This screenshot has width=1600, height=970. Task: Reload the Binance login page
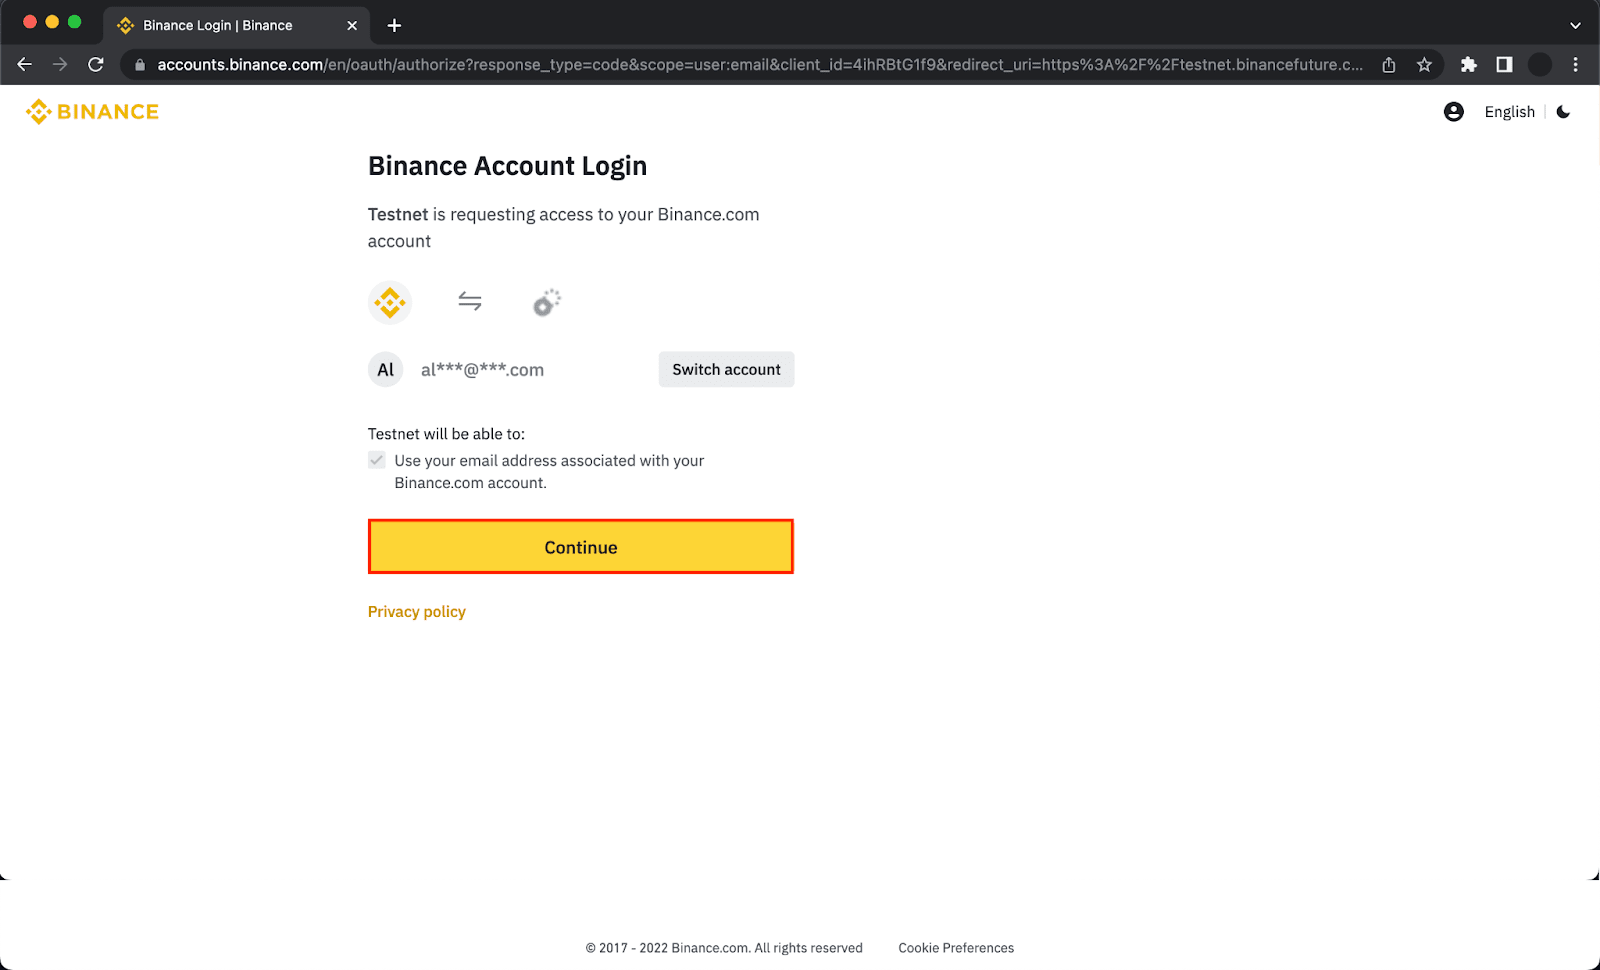tap(96, 65)
